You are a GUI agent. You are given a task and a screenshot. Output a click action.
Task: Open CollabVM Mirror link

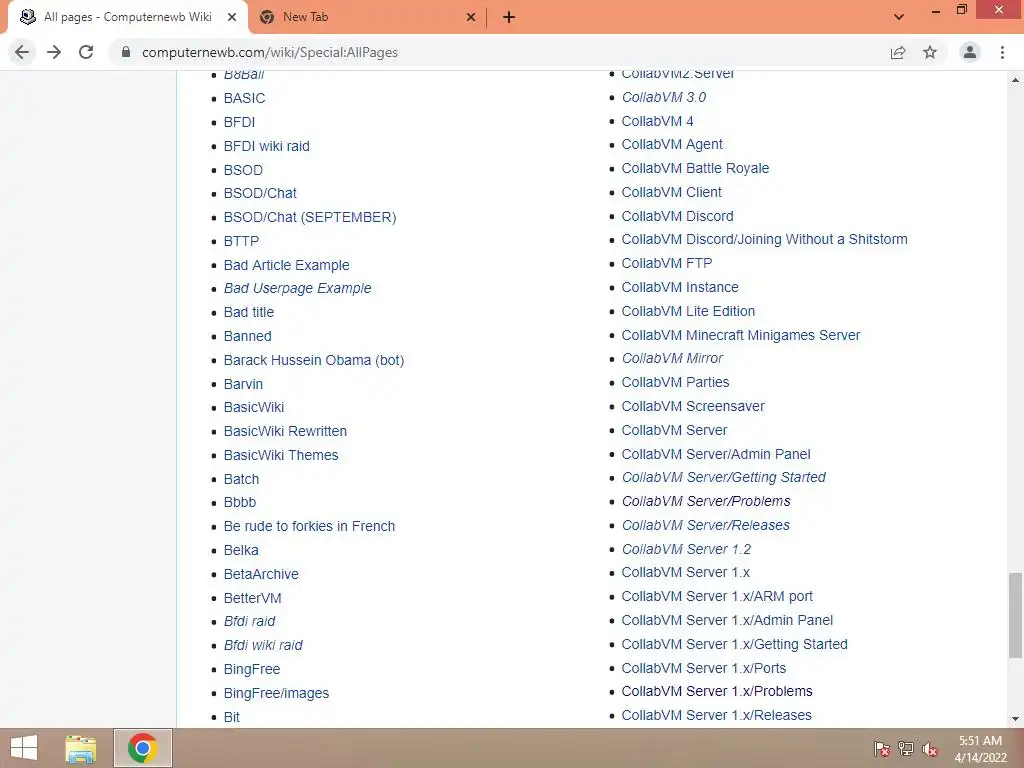tap(672, 359)
